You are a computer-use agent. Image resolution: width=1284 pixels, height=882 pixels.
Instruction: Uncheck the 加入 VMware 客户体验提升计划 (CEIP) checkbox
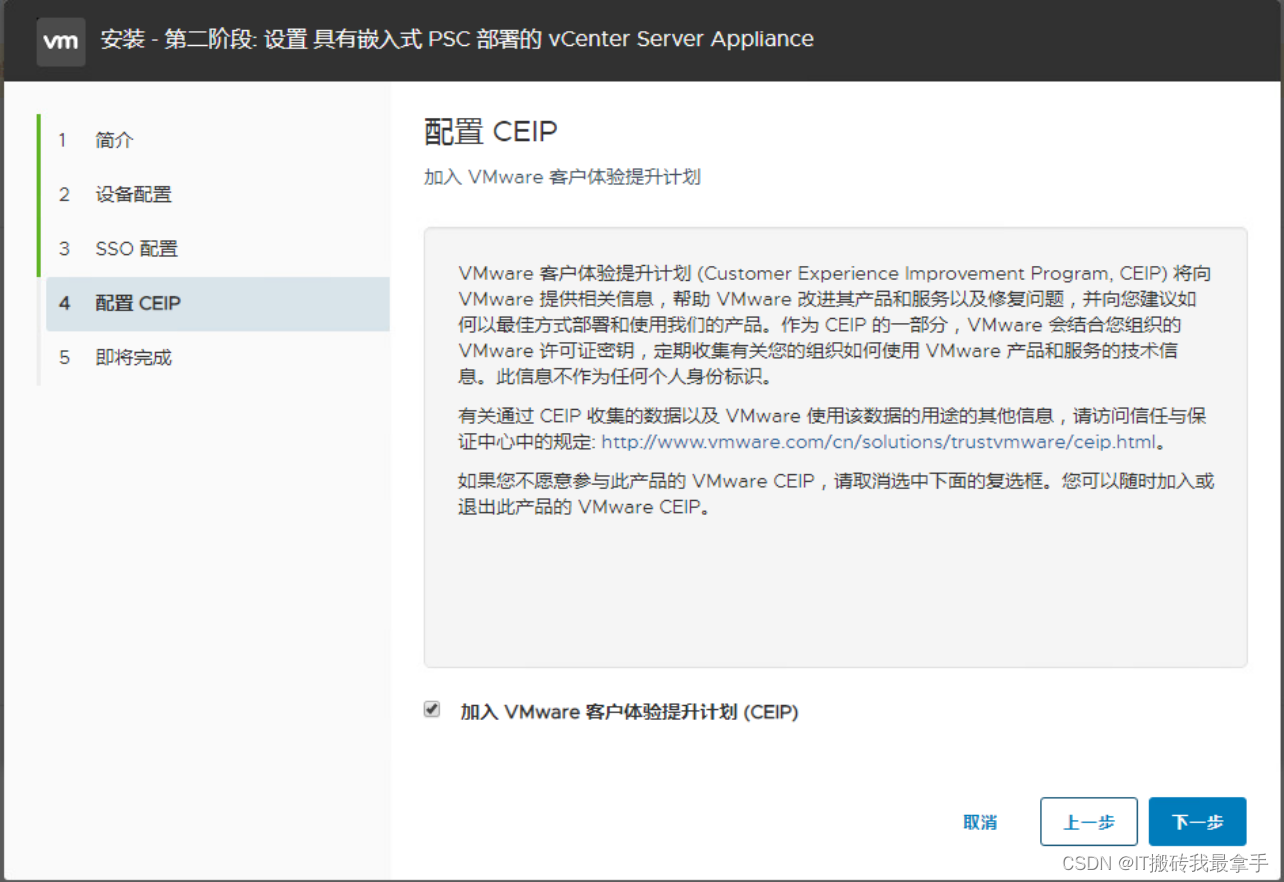[432, 709]
